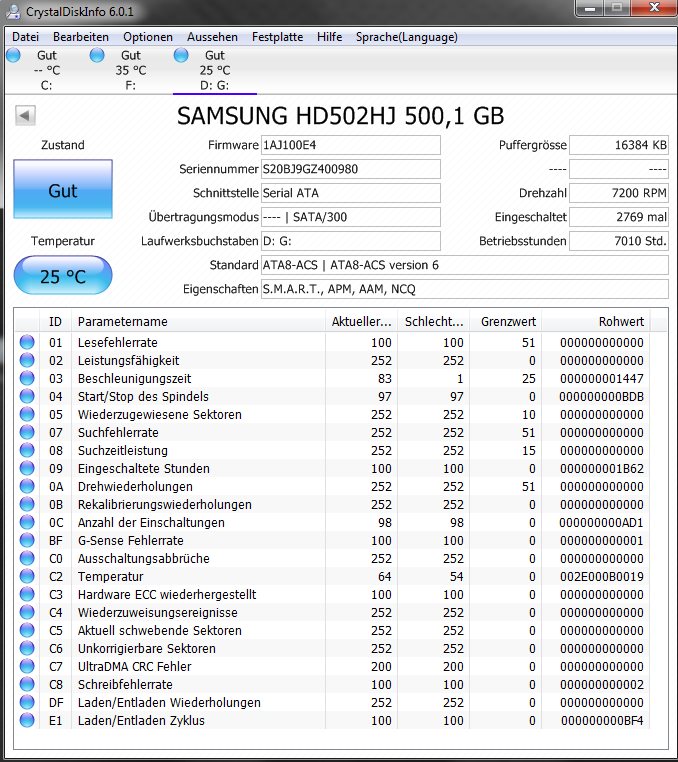The image size is (678, 762).
Task: Click status orb for C2 Temperatur row
Action: click(27, 576)
